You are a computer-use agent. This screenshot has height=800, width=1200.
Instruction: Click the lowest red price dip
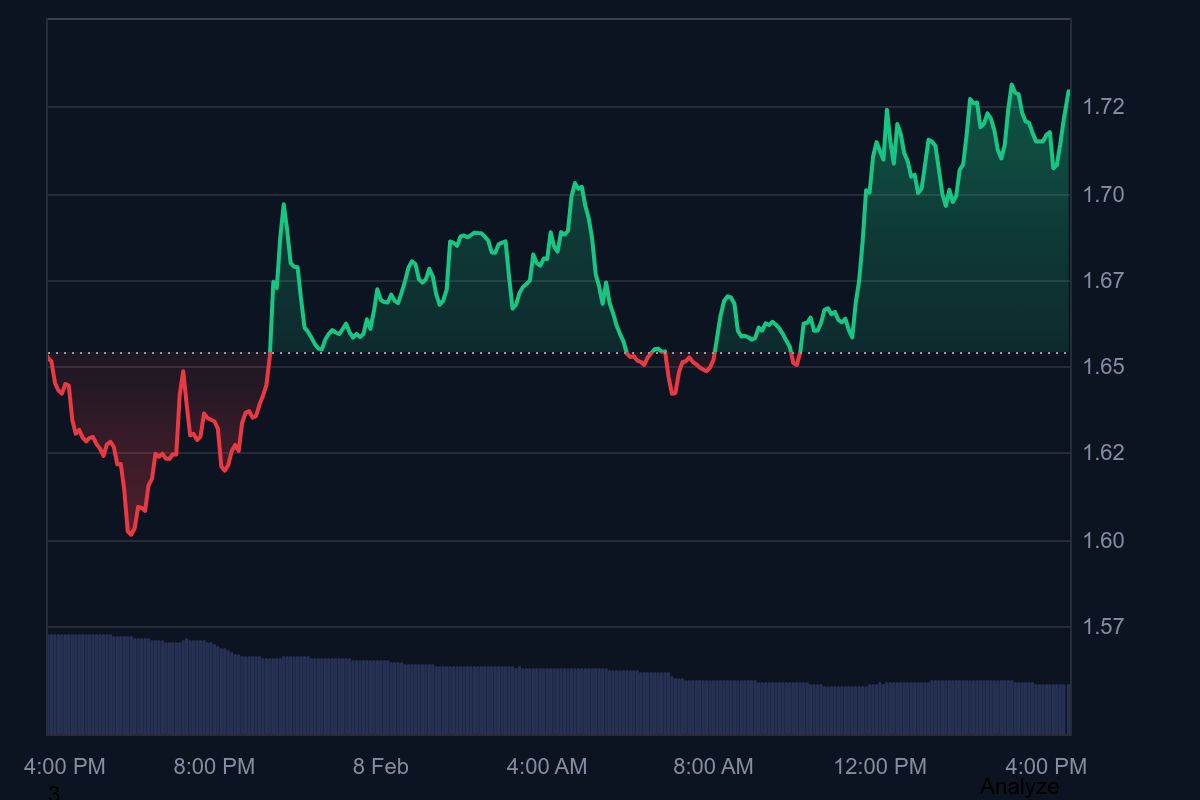130,535
